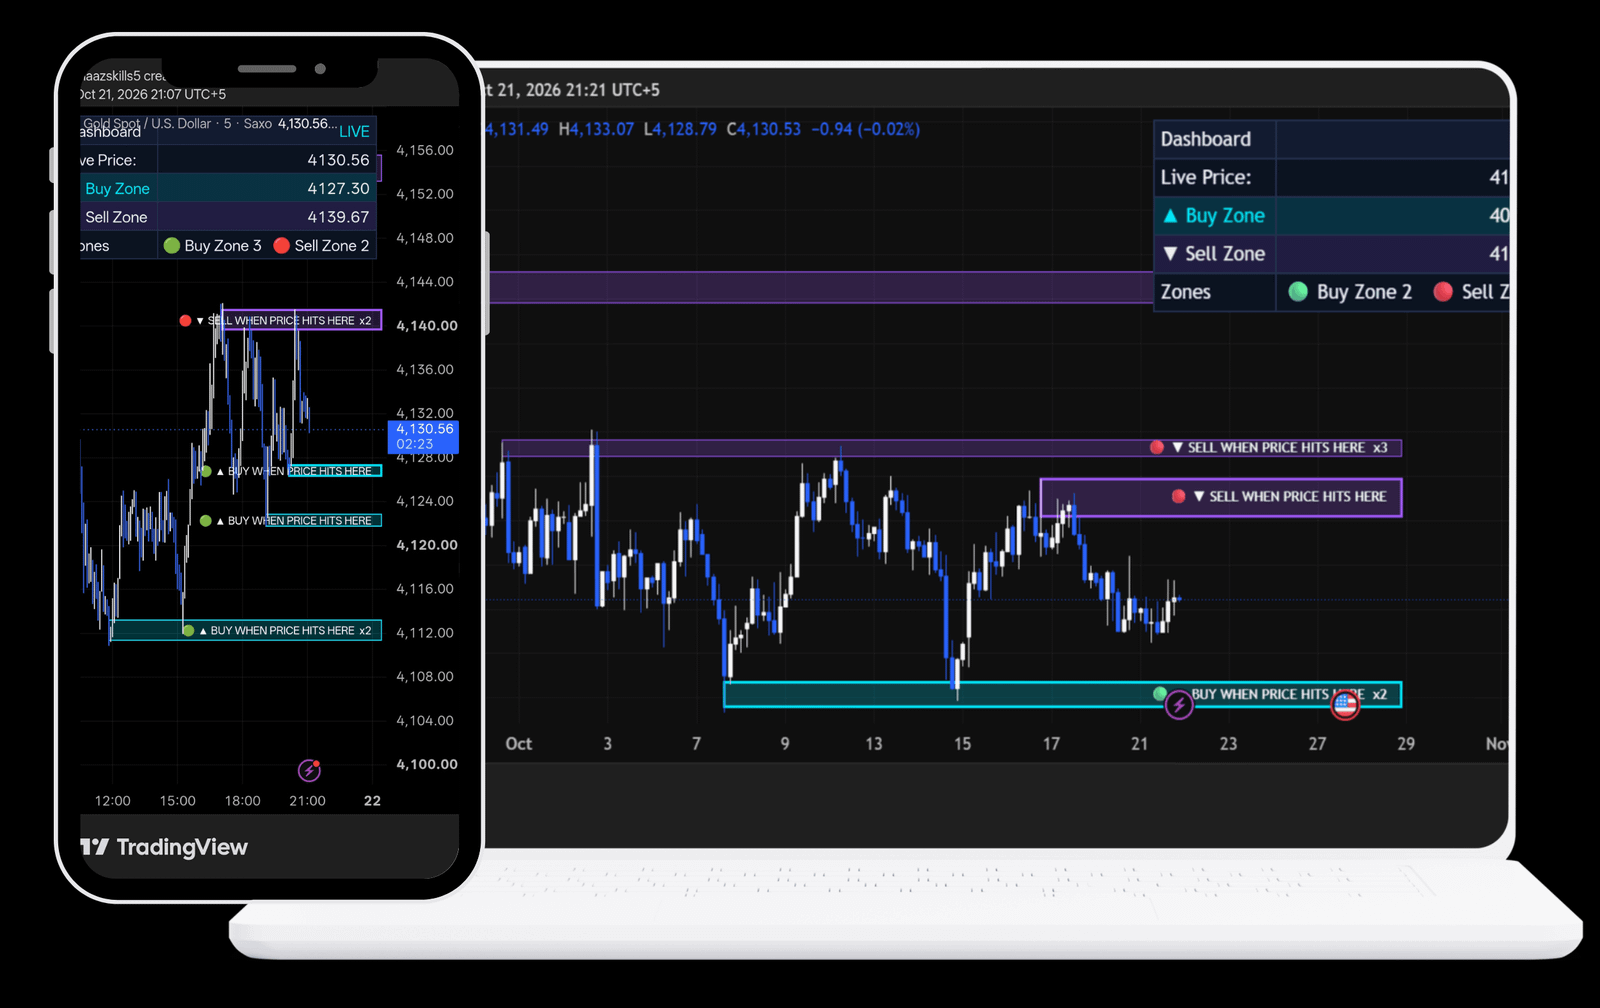Screen dimensions: 1600x1008
Task: Select Sell Zone value 4139.67 on phone
Action: click(x=338, y=217)
